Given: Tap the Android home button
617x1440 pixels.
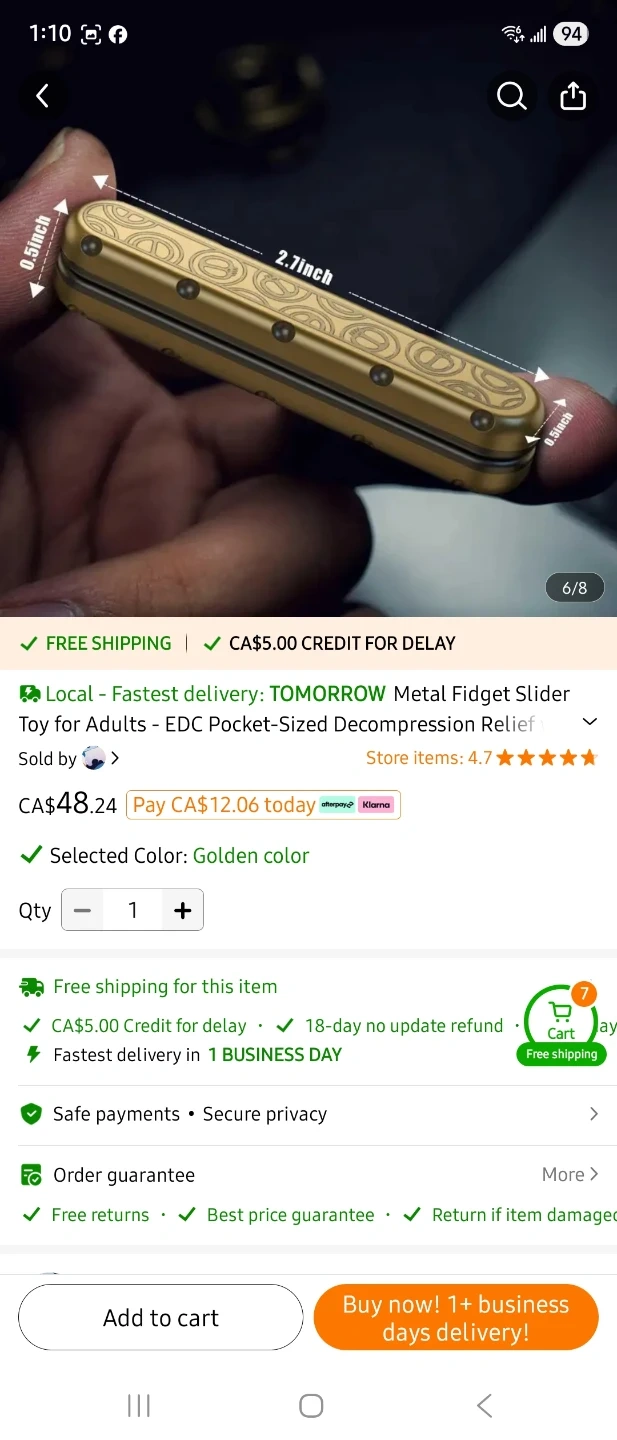Looking at the screenshot, I should click(311, 1405).
